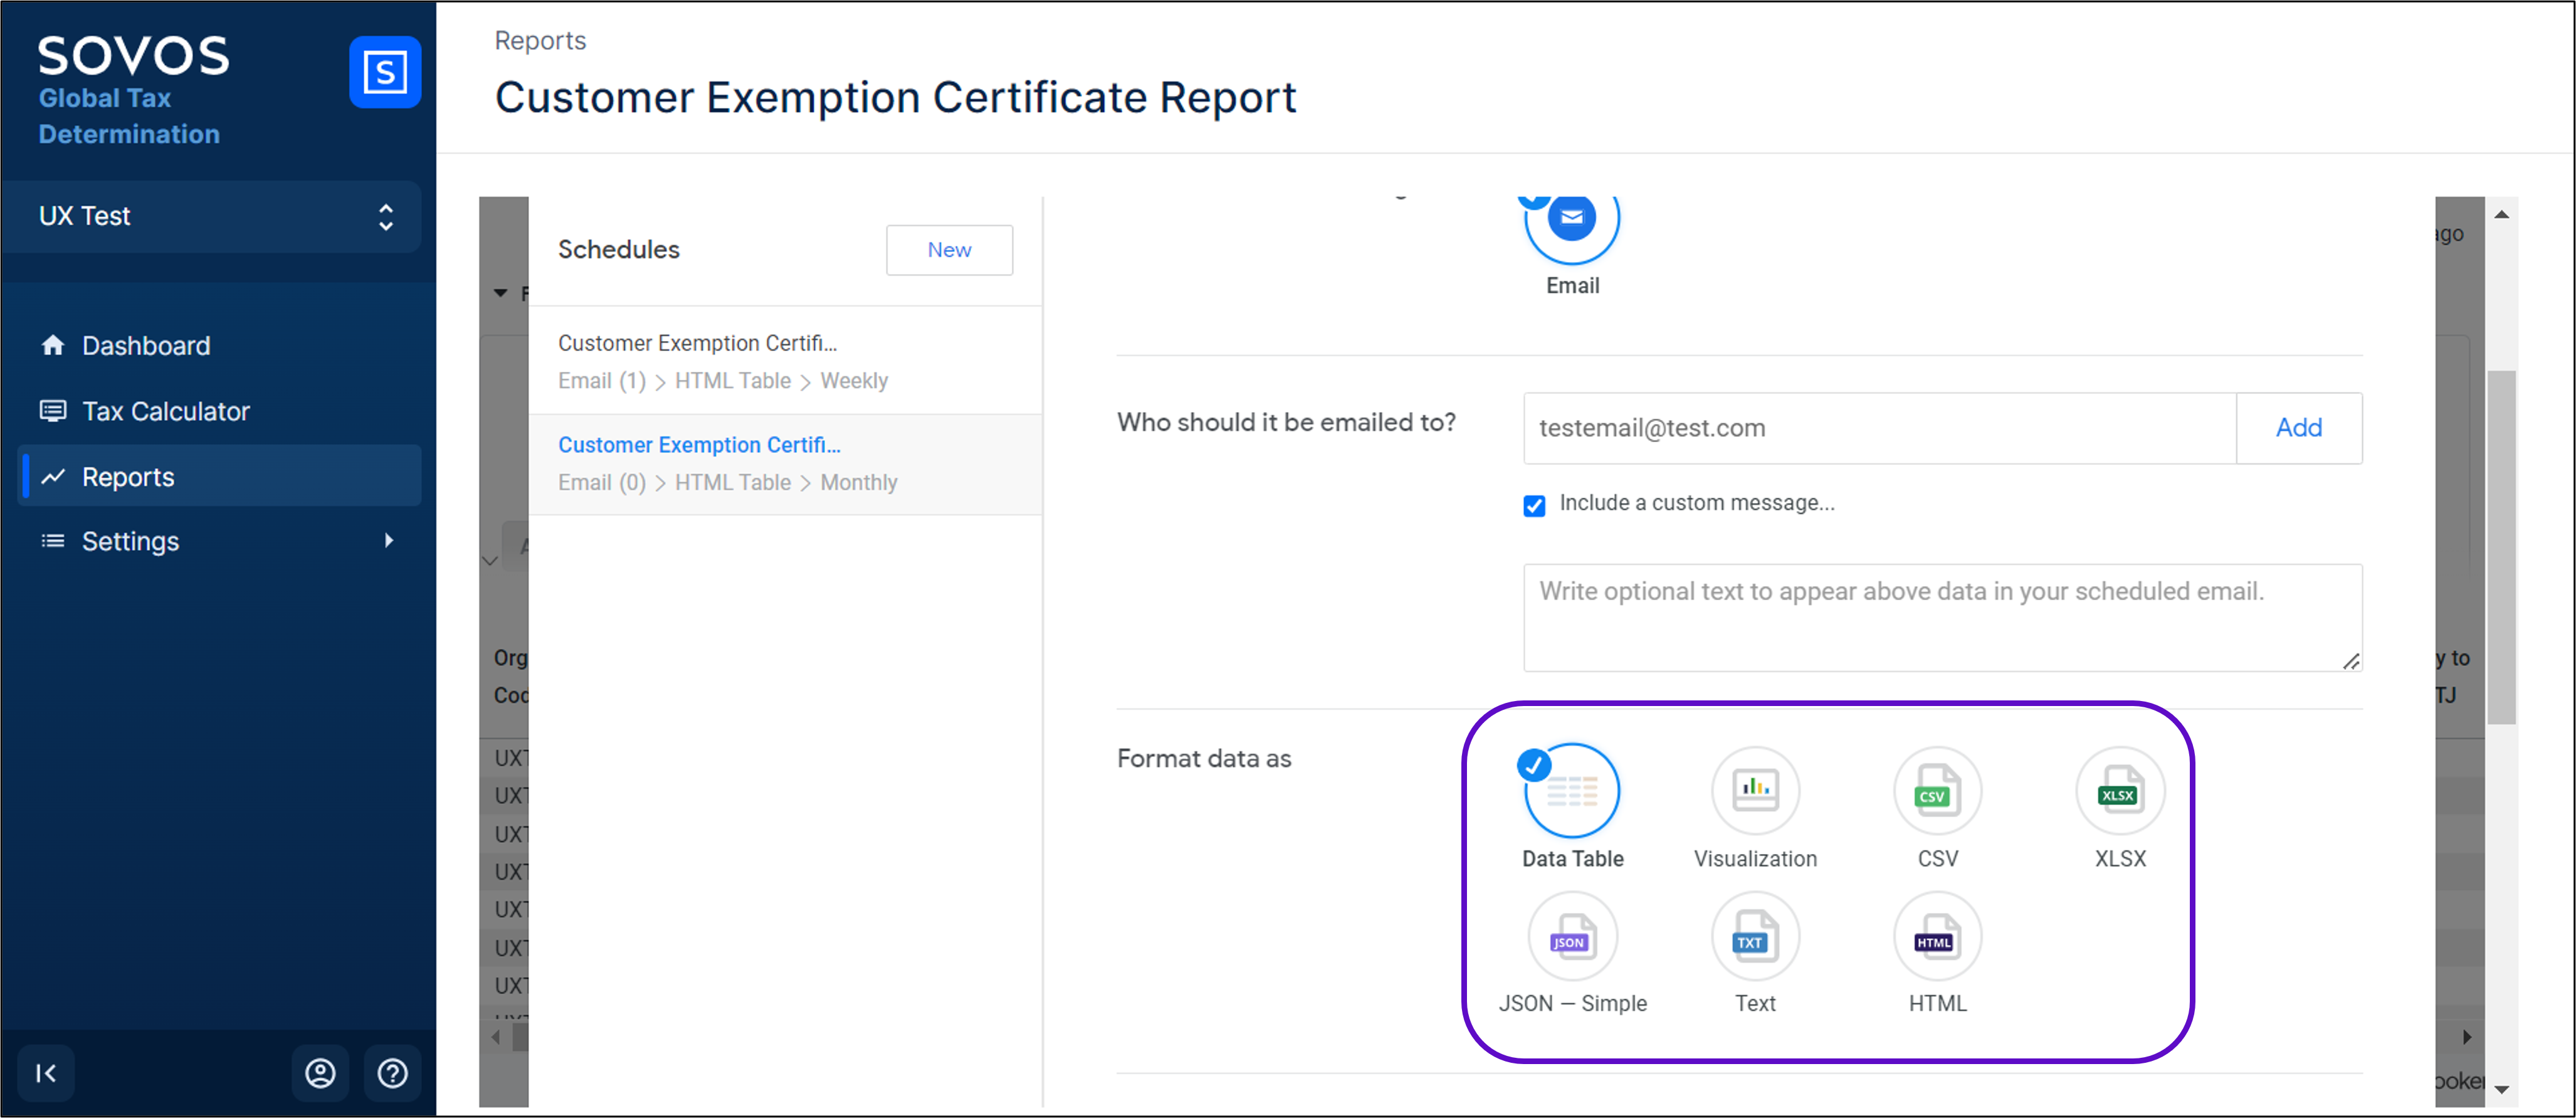Choose the Text TXT format icon
The height and width of the screenshot is (1118, 2576).
click(1755, 937)
